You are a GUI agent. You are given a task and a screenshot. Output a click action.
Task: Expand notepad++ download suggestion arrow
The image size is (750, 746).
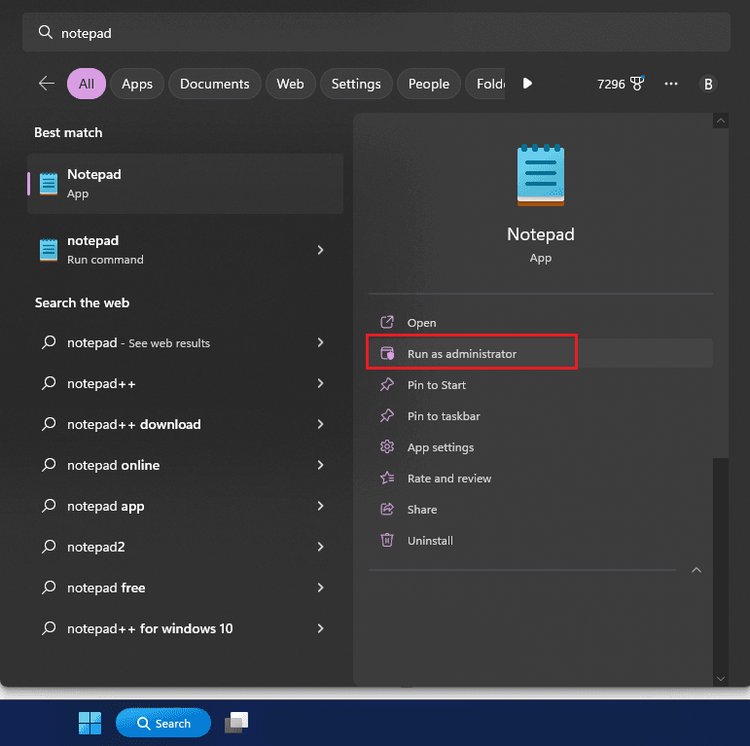click(320, 424)
